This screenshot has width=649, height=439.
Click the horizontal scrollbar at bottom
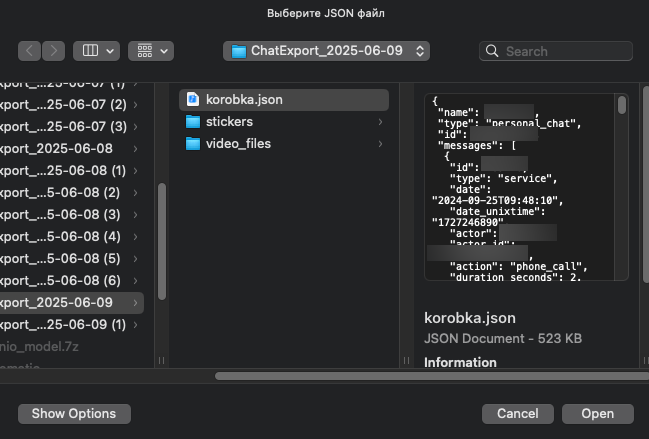(432, 376)
